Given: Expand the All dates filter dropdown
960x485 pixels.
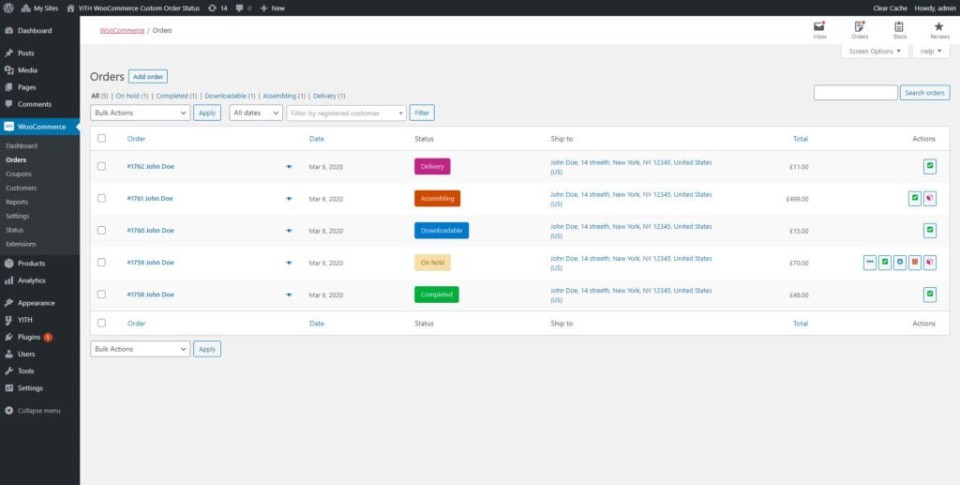Looking at the screenshot, I should pyautogui.click(x=254, y=113).
